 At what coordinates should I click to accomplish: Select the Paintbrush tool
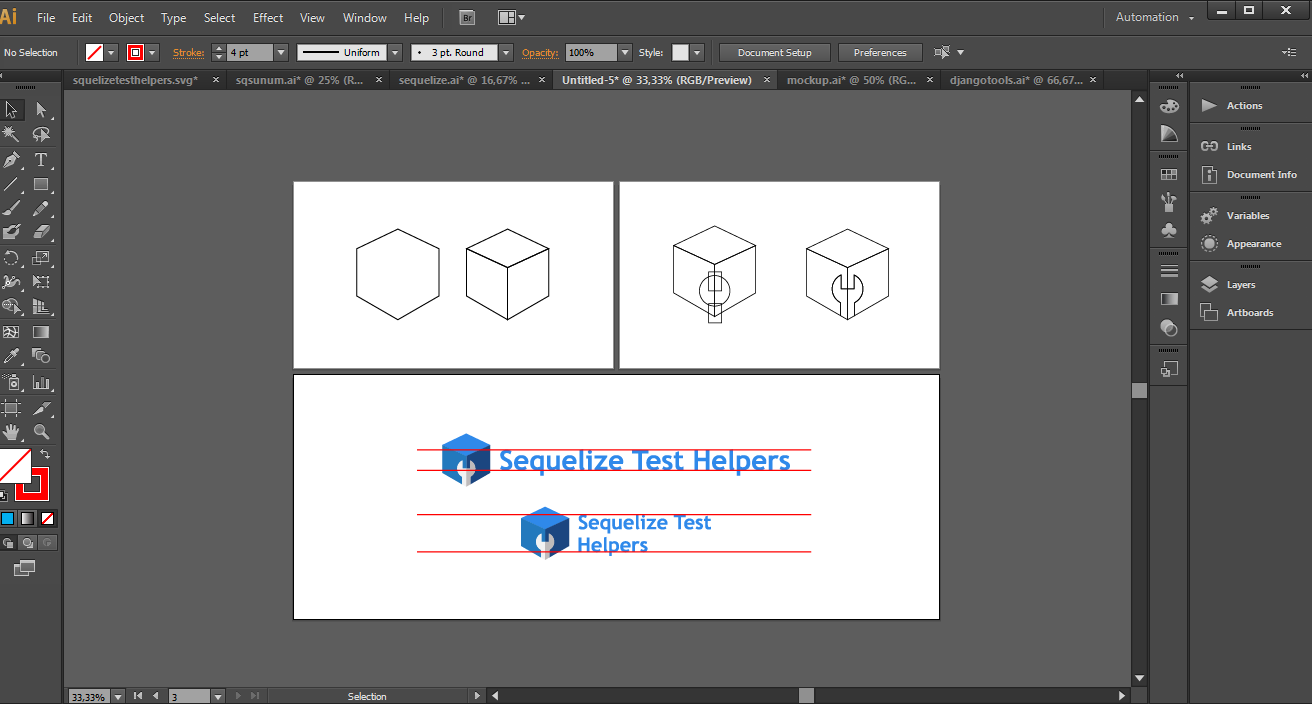click(12, 208)
